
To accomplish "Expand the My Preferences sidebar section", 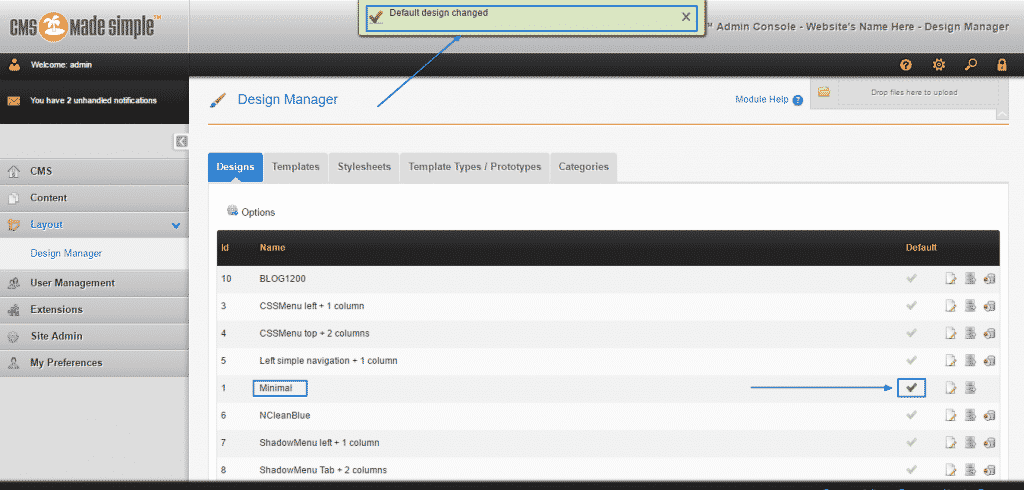I will tap(94, 363).
